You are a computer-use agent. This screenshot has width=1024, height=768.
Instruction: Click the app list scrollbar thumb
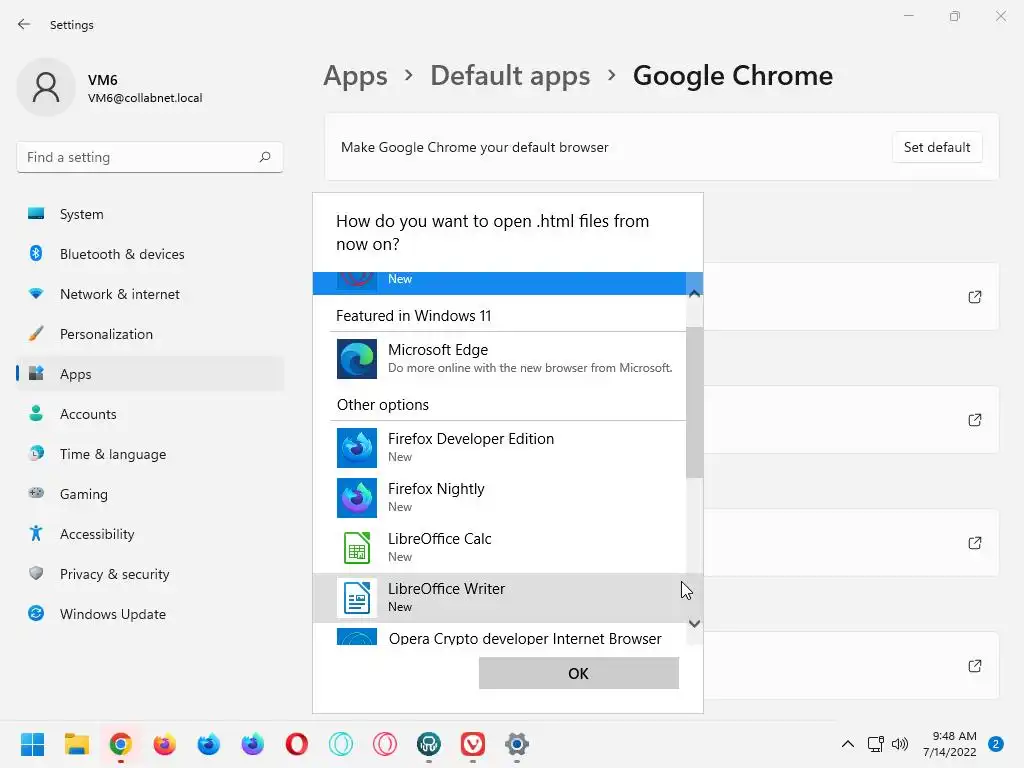694,402
